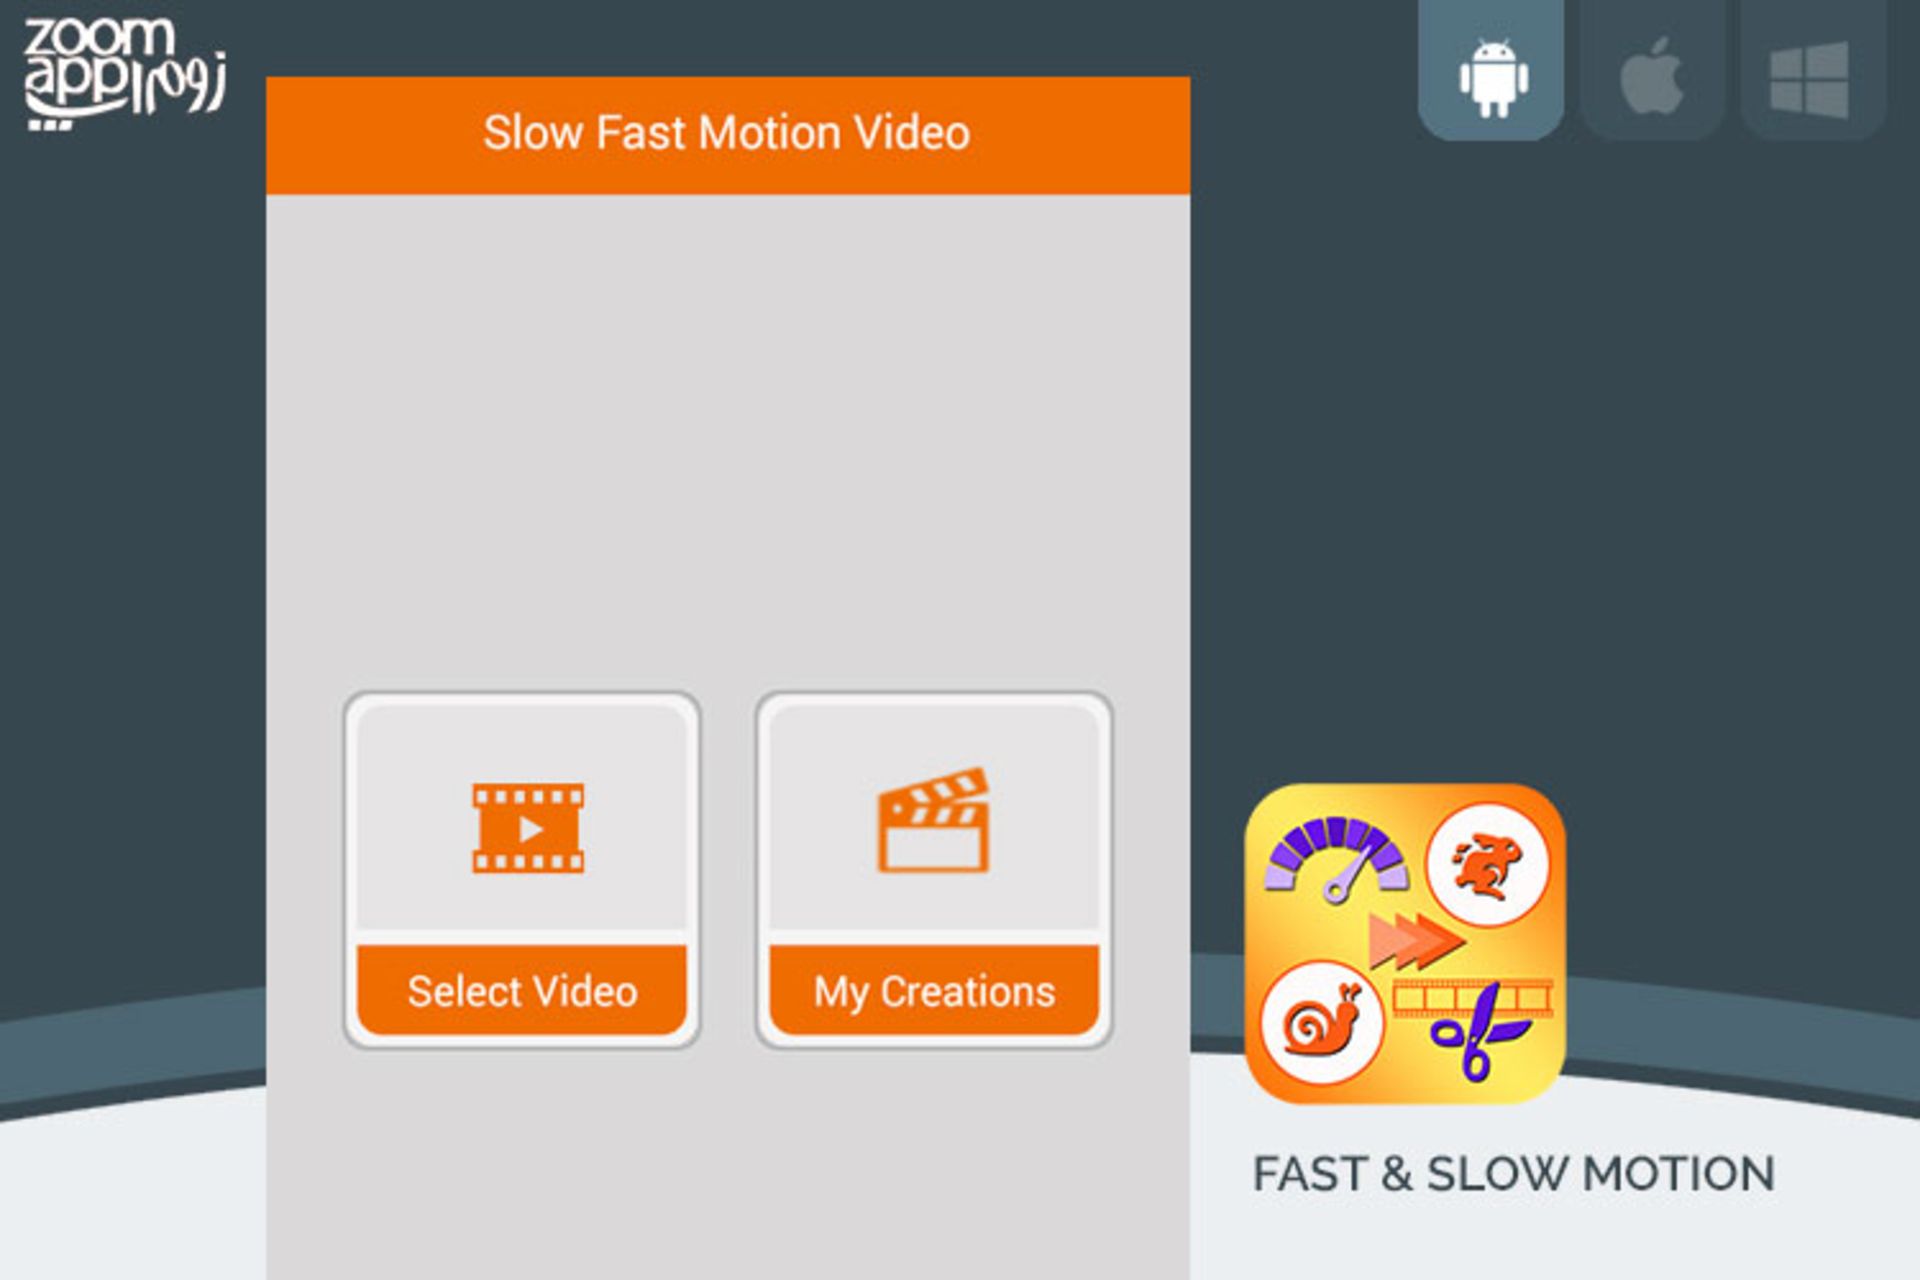Image resolution: width=1920 pixels, height=1280 pixels.
Task: Click the Slow Fast Motion Video header
Action: coord(727,134)
